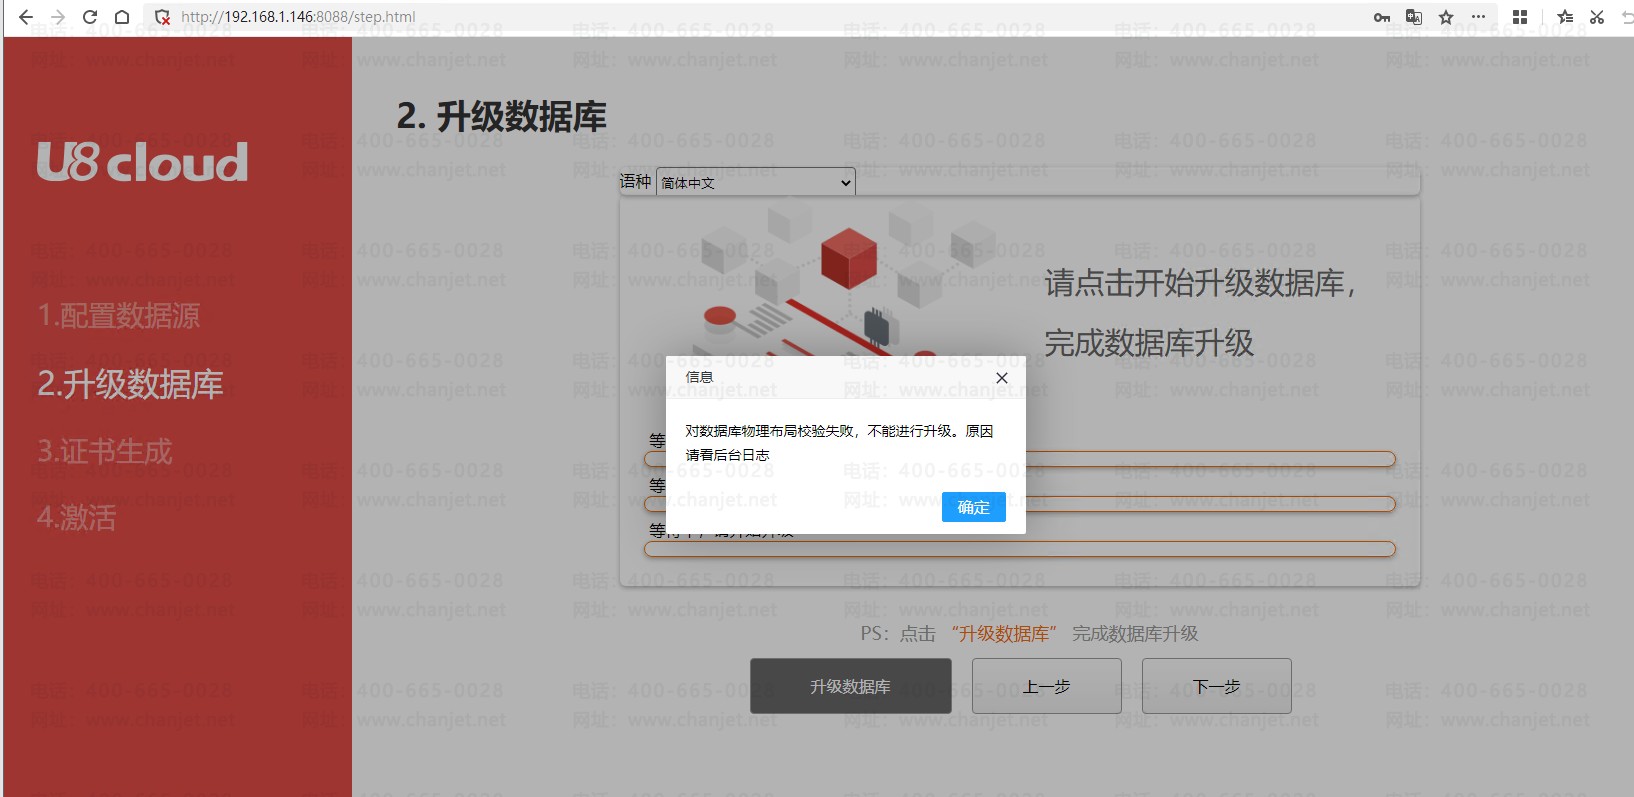This screenshot has height=797, width=1634.
Task: Select step 2.升级数据库 in sidebar
Action: pos(131,384)
